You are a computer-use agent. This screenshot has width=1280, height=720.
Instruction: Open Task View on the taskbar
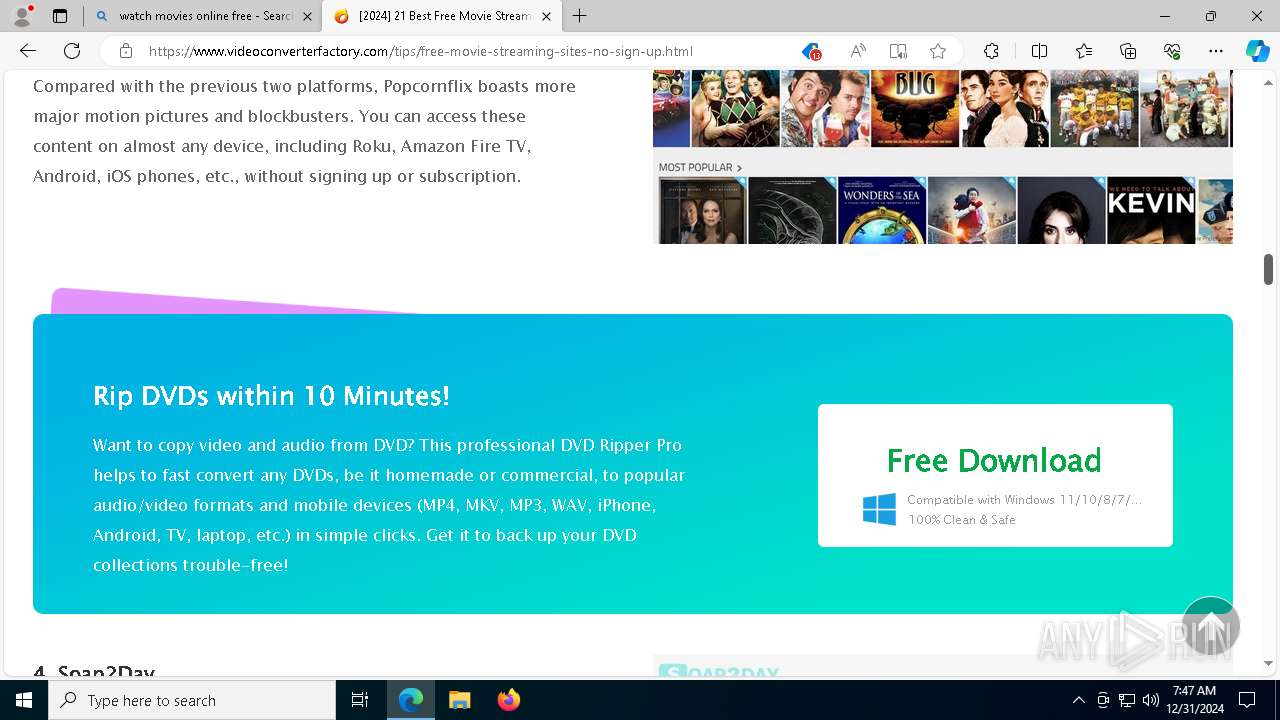point(360,700)
